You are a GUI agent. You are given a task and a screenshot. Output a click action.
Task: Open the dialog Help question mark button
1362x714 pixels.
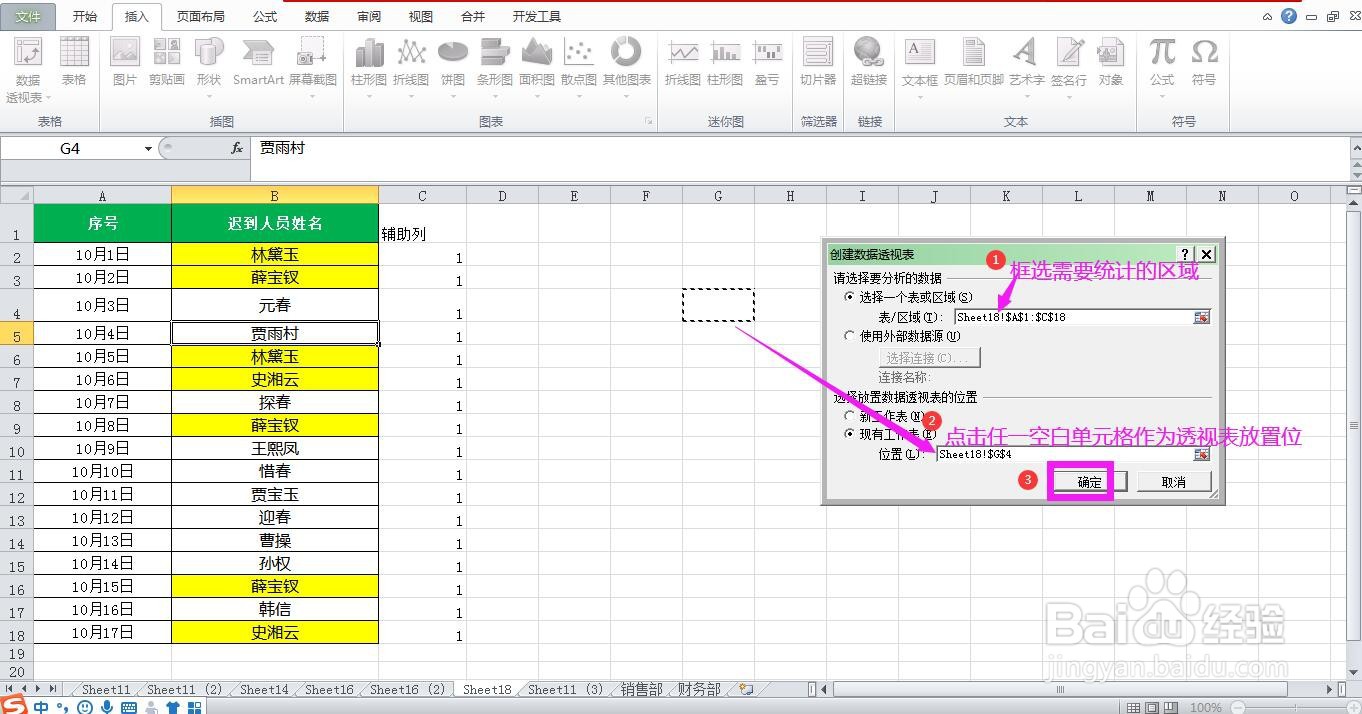1186,255
